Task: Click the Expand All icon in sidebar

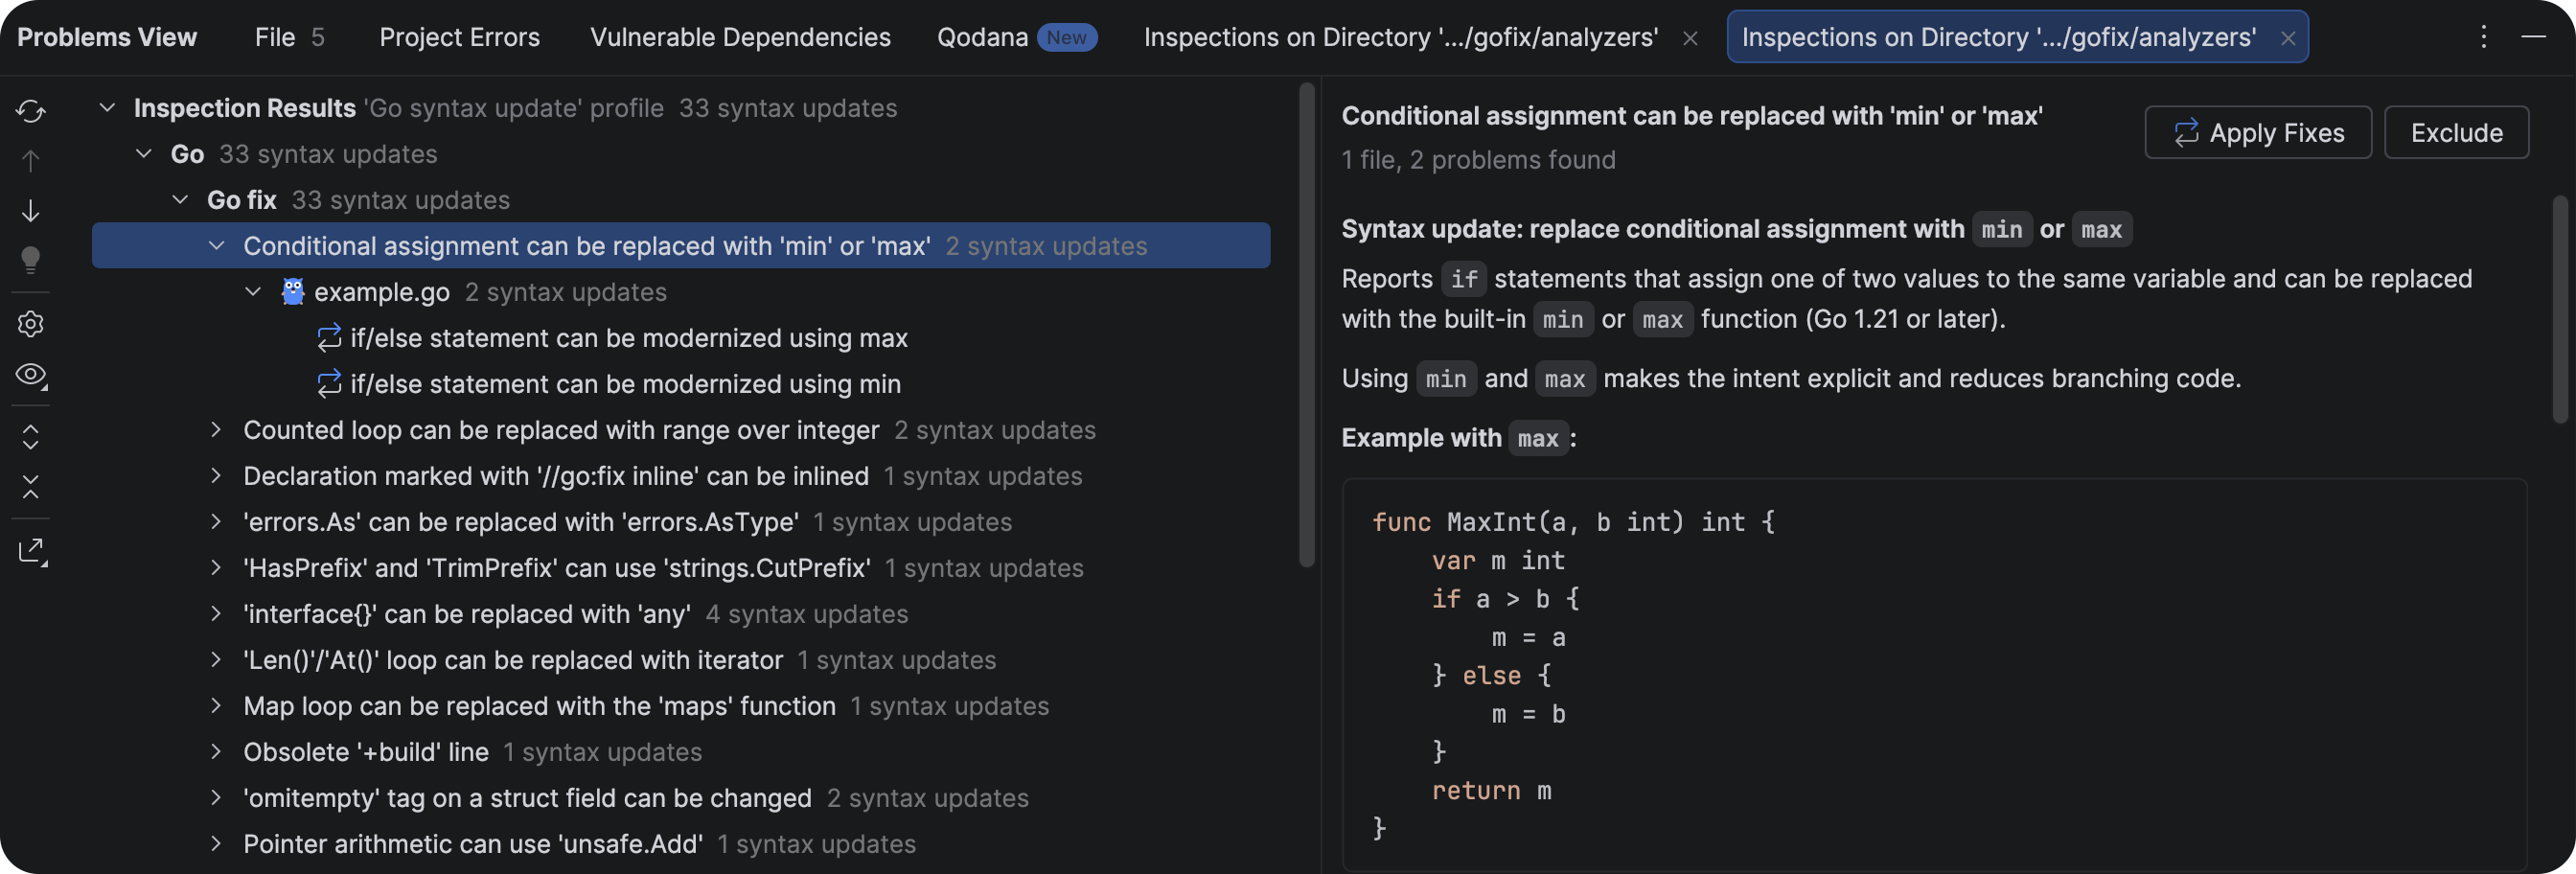Action: pyautogui.click(x=31, y=437)
